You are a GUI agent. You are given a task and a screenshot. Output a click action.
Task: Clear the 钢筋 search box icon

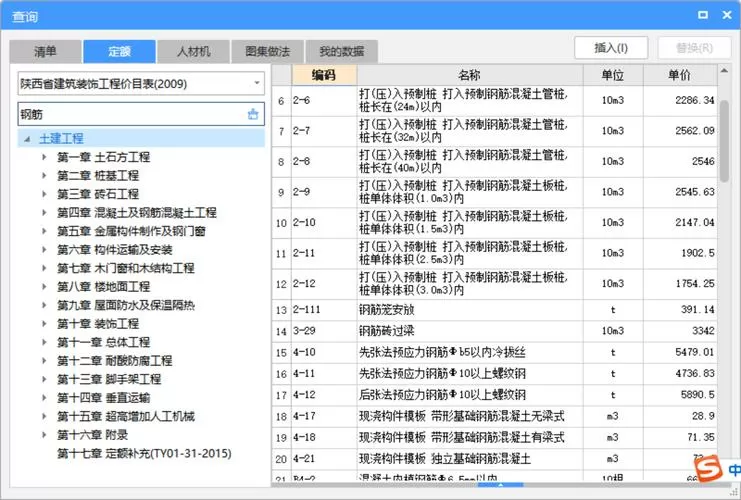tap(253, 114)
